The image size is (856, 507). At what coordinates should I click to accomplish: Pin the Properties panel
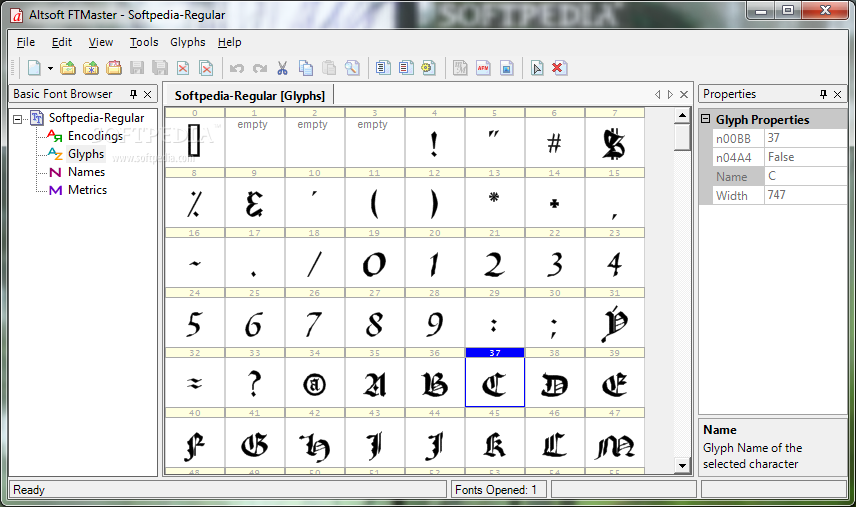[x=823, y=94]
